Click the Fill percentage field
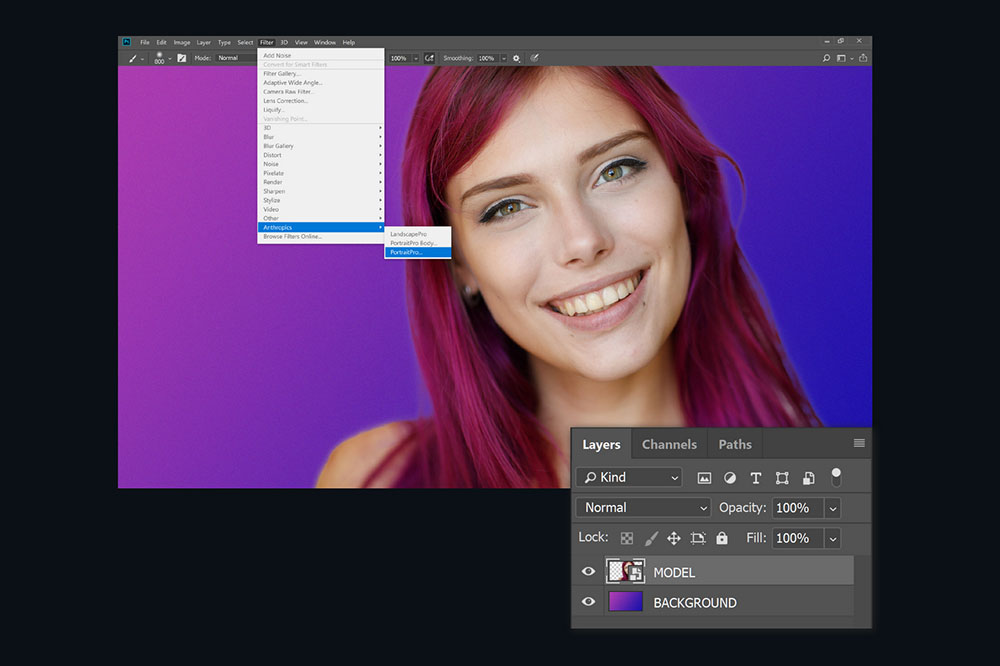The width and height of the screenshot is (1000, 666). tap(795, 538)
